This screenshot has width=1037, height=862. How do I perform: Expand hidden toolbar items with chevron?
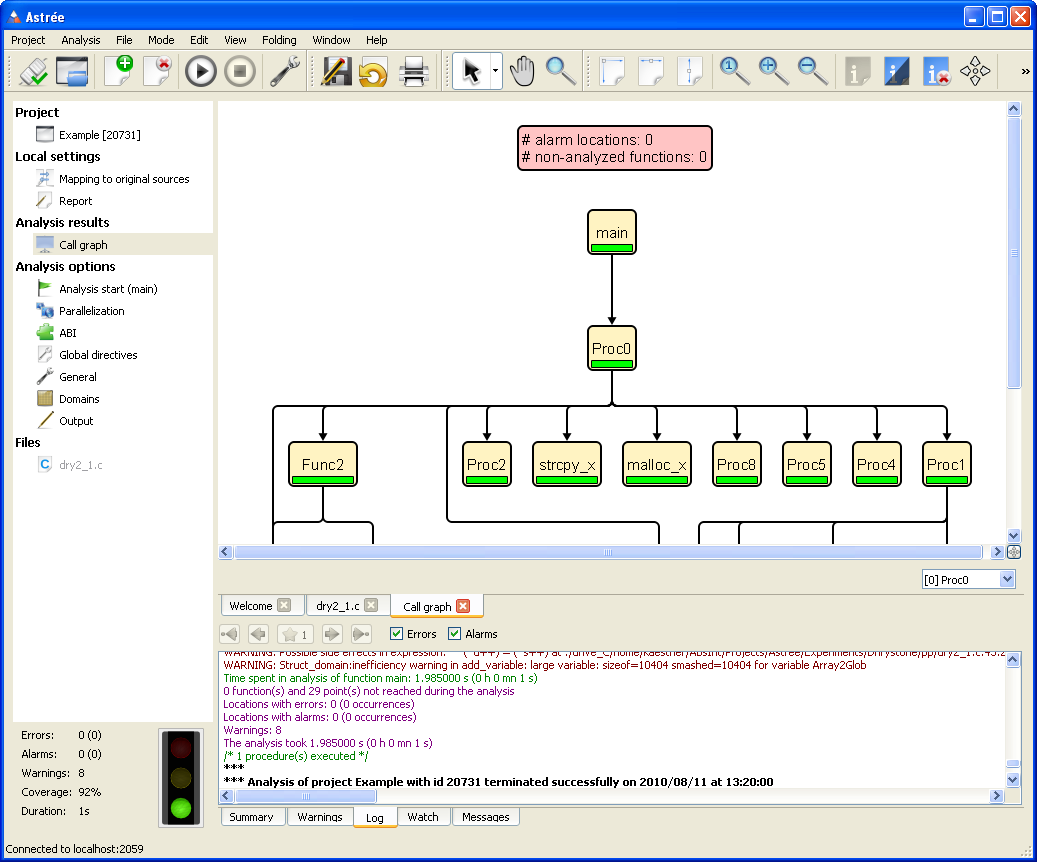coord(1025,71)
